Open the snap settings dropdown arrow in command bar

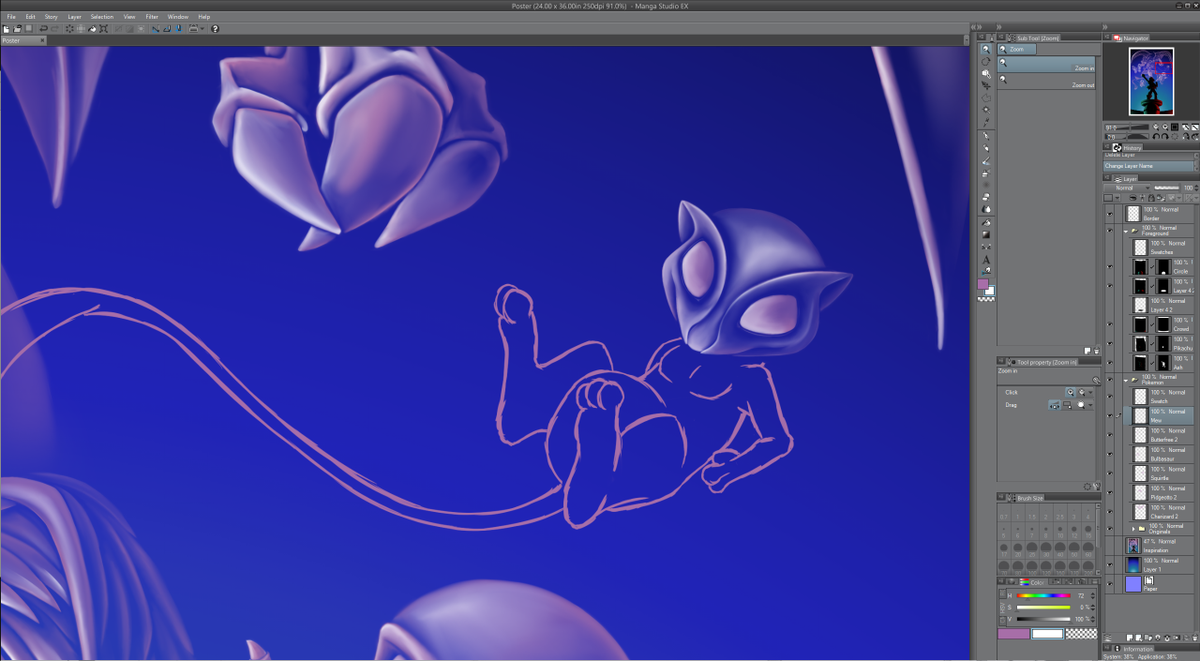click(x=202, y=29)
